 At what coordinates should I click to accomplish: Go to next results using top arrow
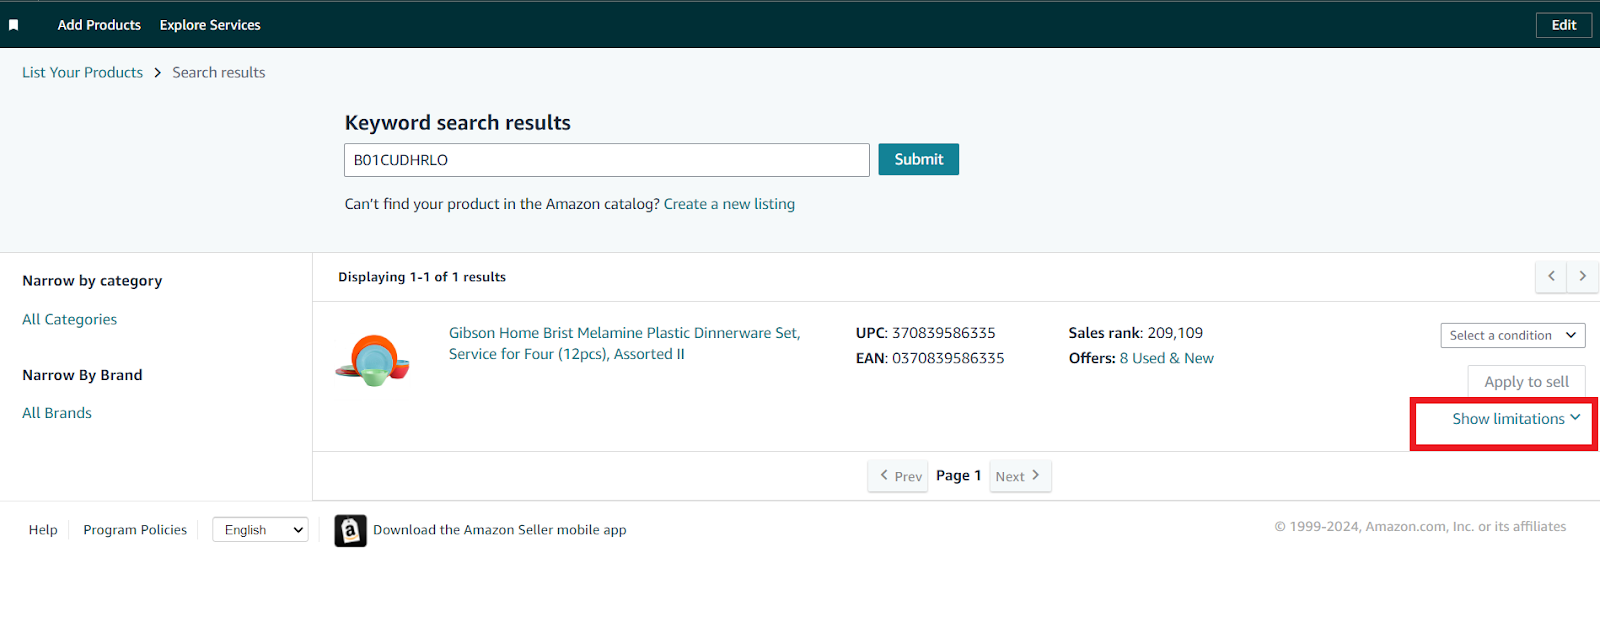click(1582, 276)
